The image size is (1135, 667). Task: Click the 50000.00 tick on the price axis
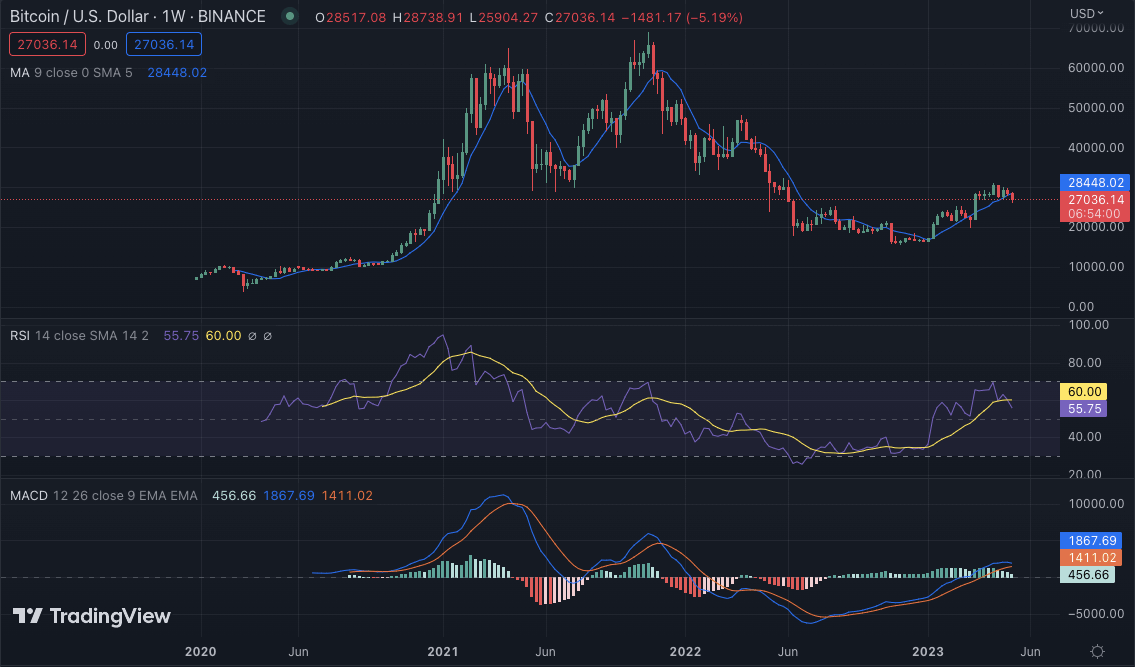(x=1096, y=108)
